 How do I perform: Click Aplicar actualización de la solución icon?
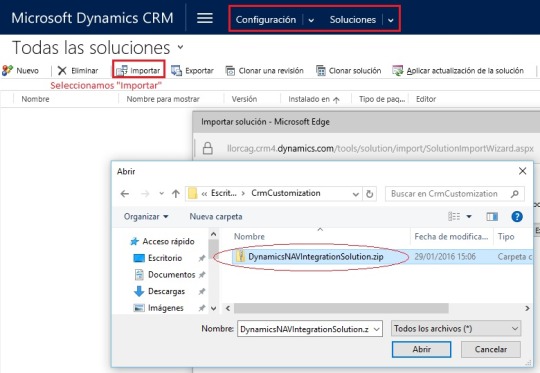398,71
